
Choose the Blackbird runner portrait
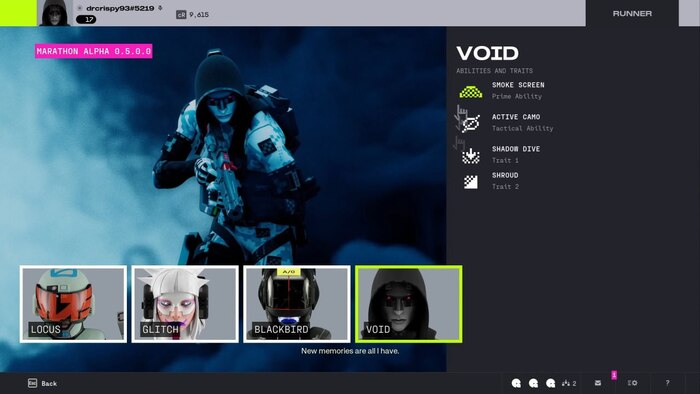click(x=297, y=304)
